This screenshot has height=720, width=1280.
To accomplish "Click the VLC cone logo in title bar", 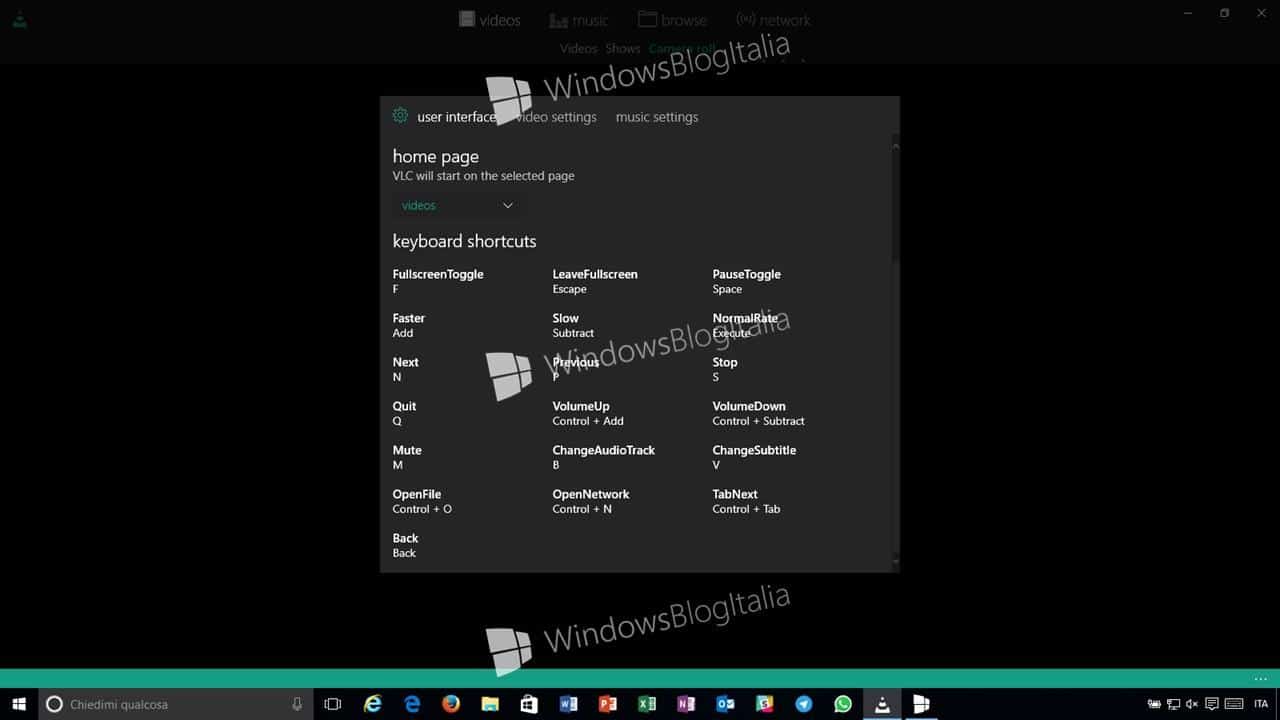I will 19,18.
